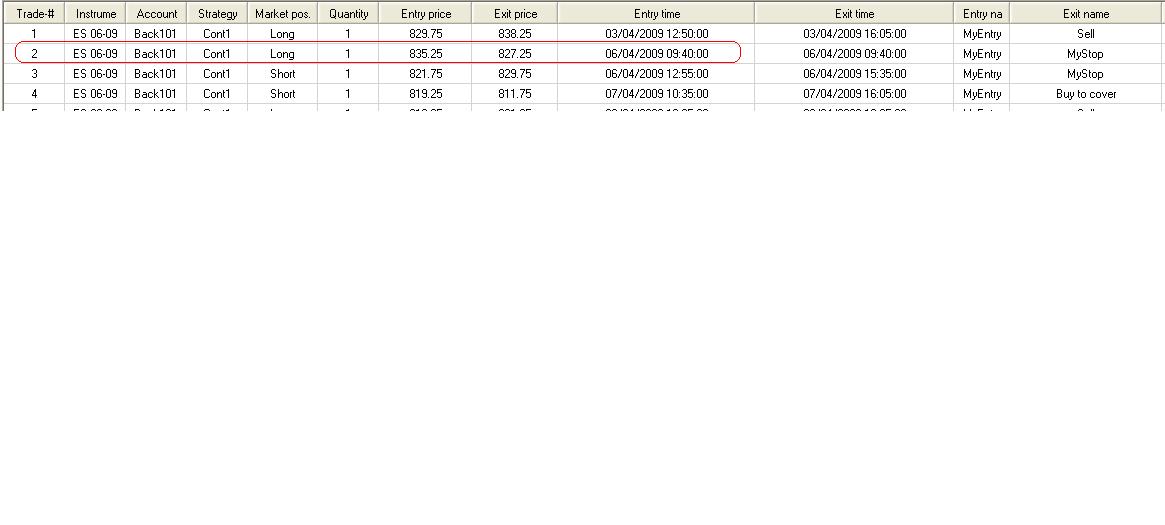The height and width of the screenshot is (525, 1165).
Task: Click the Buy to cover exit name
Action: tap(1086, 94)
